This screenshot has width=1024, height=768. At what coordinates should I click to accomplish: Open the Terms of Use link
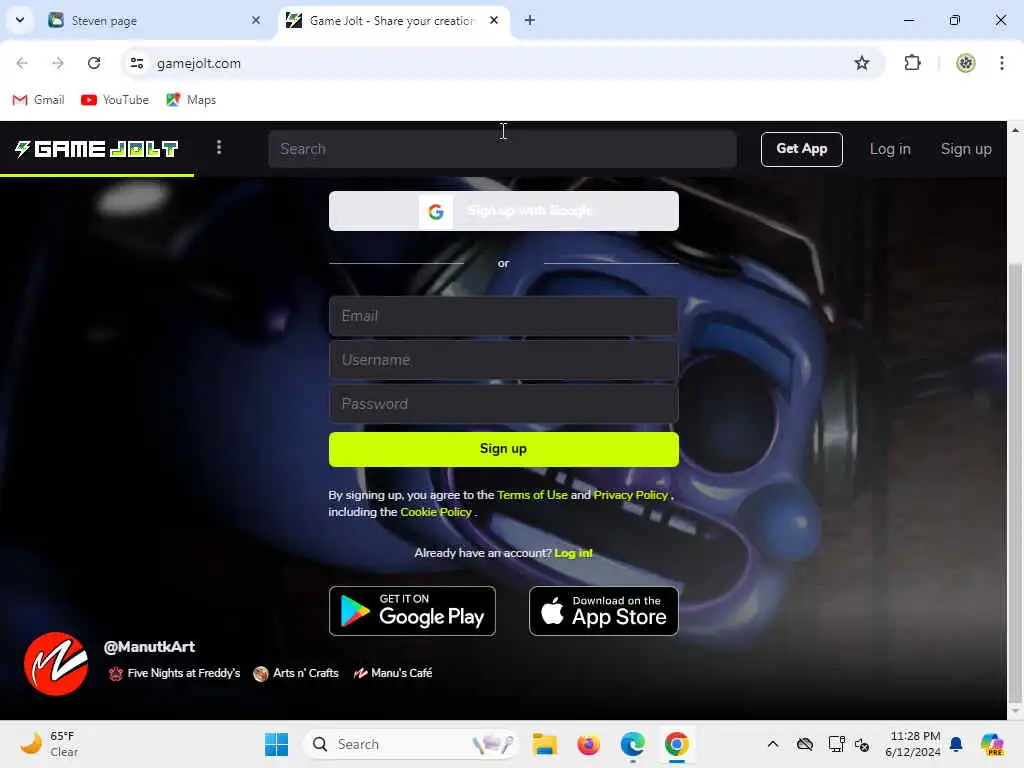[532, 495]
